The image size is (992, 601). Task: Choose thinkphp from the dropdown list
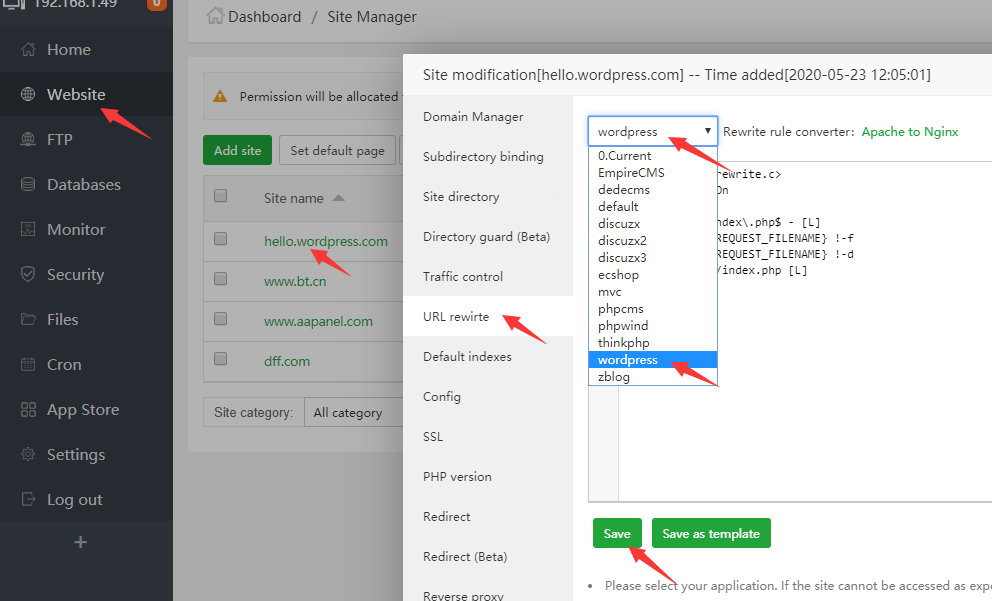click(624, 343)
